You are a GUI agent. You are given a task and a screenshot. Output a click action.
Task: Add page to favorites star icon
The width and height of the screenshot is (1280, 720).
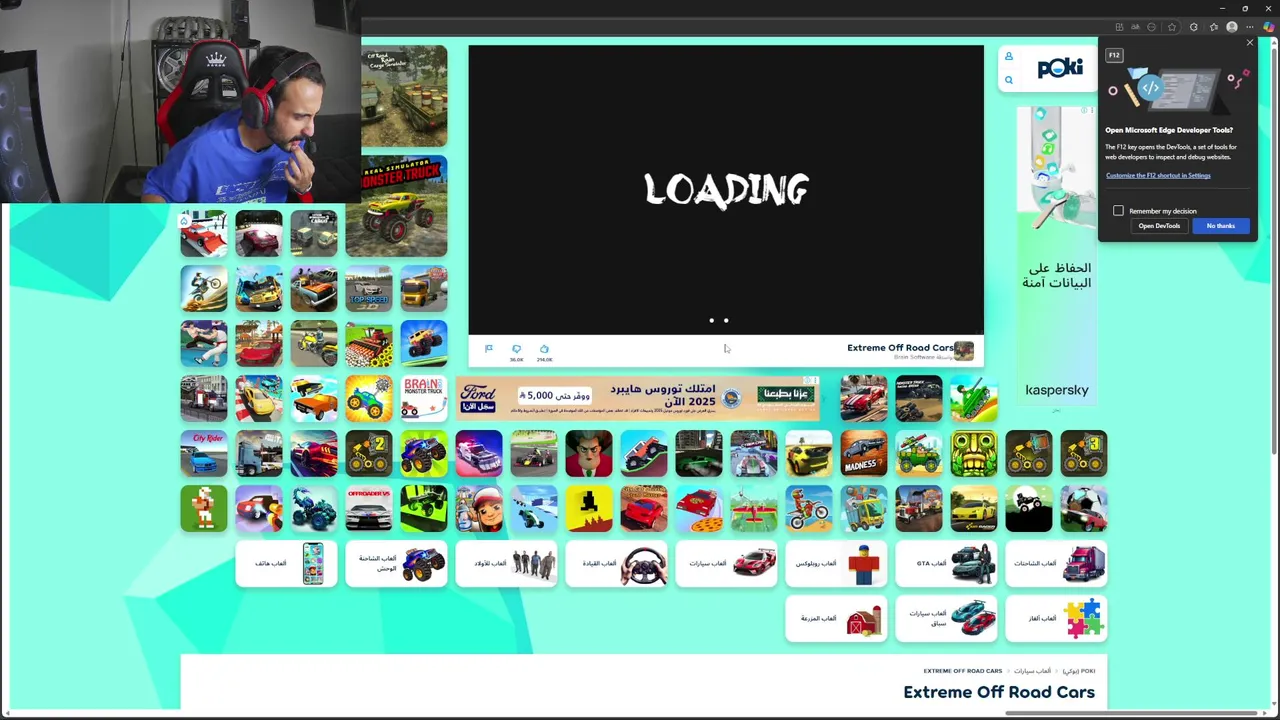pos(1172,27)
